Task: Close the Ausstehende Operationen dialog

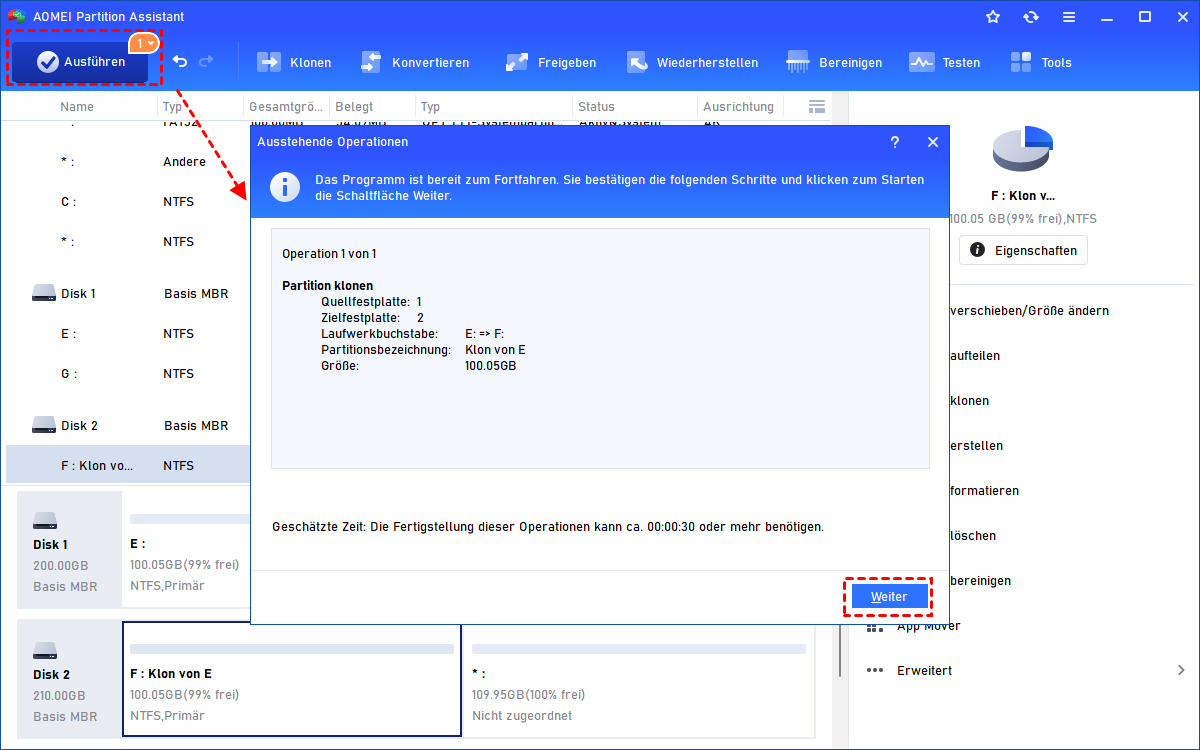Action: click(933, 142)
